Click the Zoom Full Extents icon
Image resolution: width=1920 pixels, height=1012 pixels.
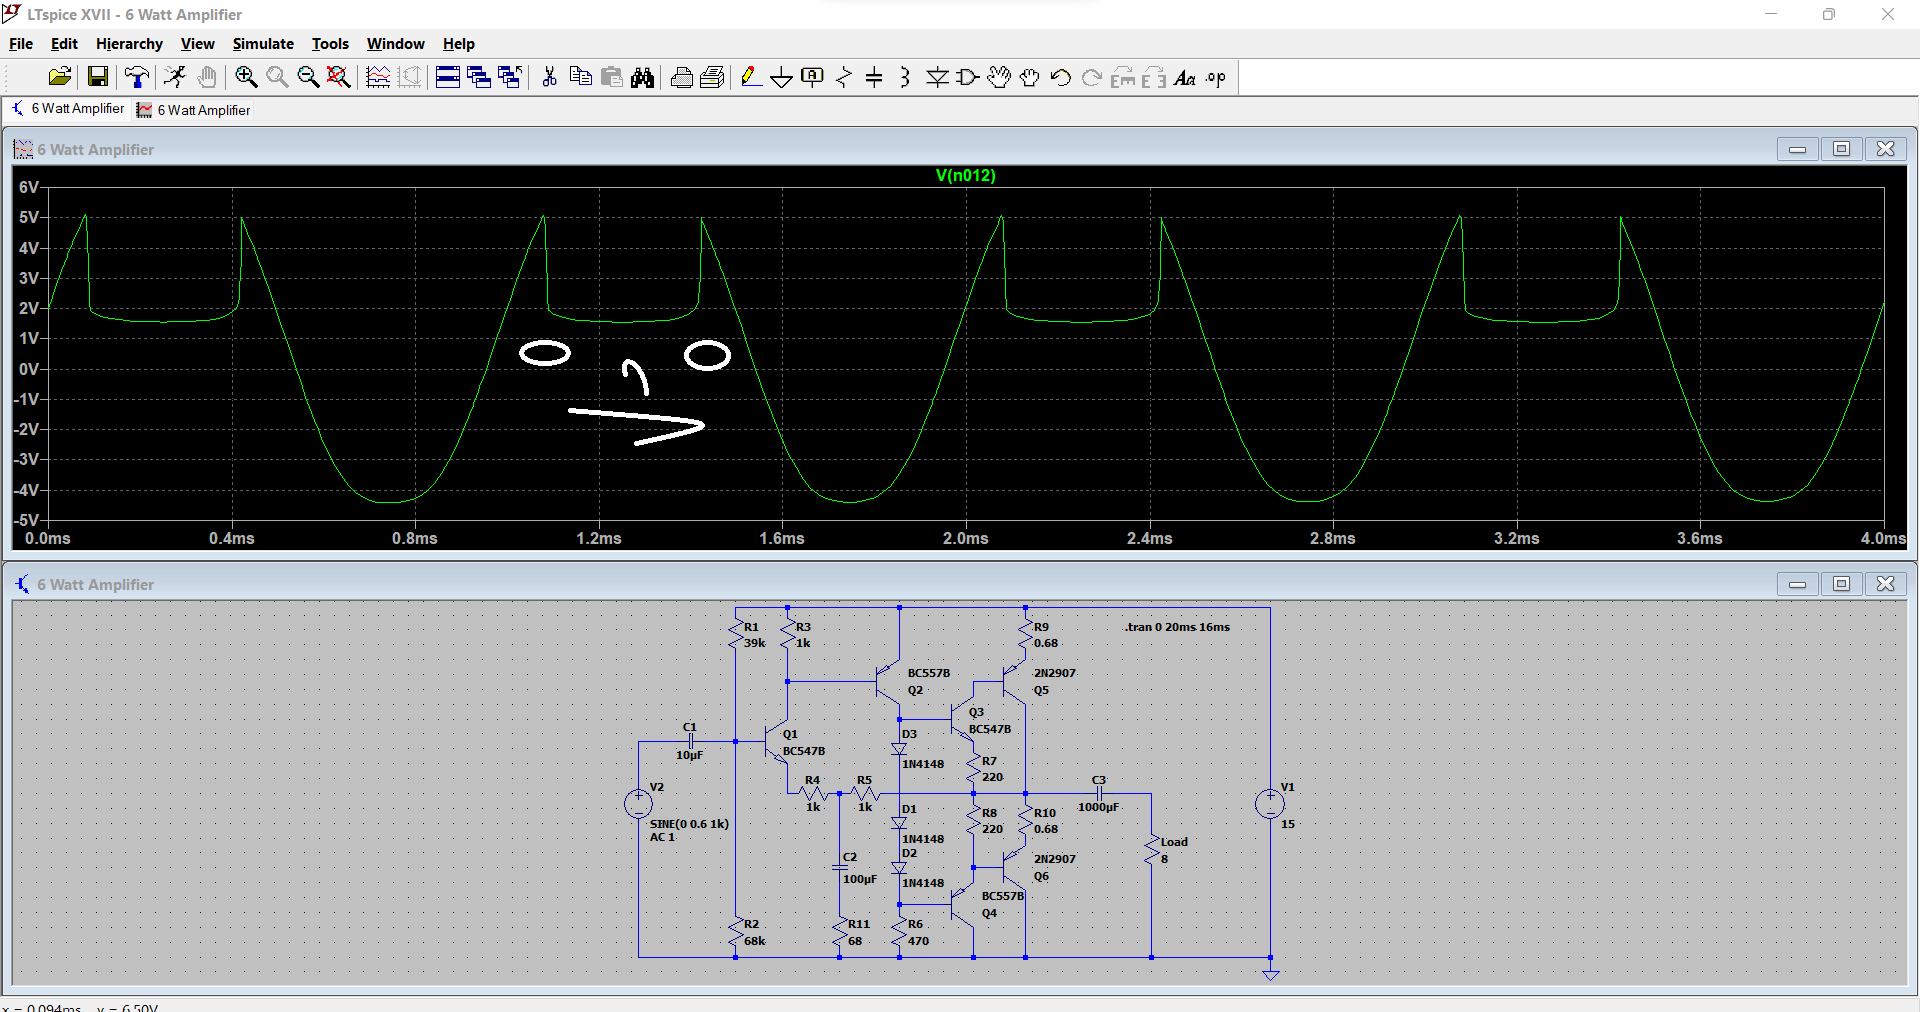click(339, 77)
